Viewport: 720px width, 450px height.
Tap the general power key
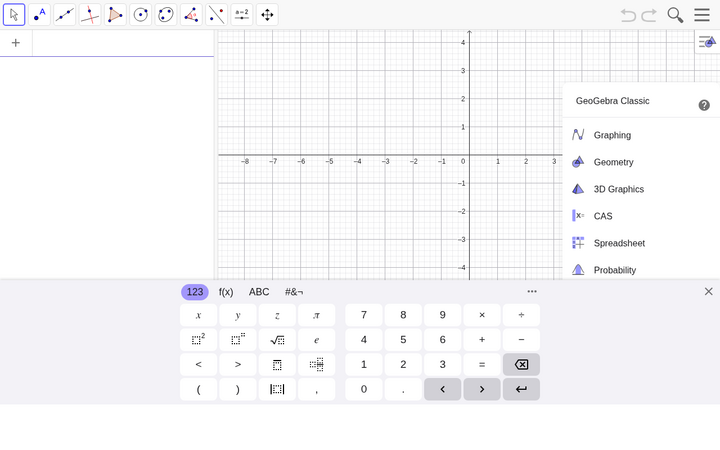pyautogui.click(x=238, y=340)
